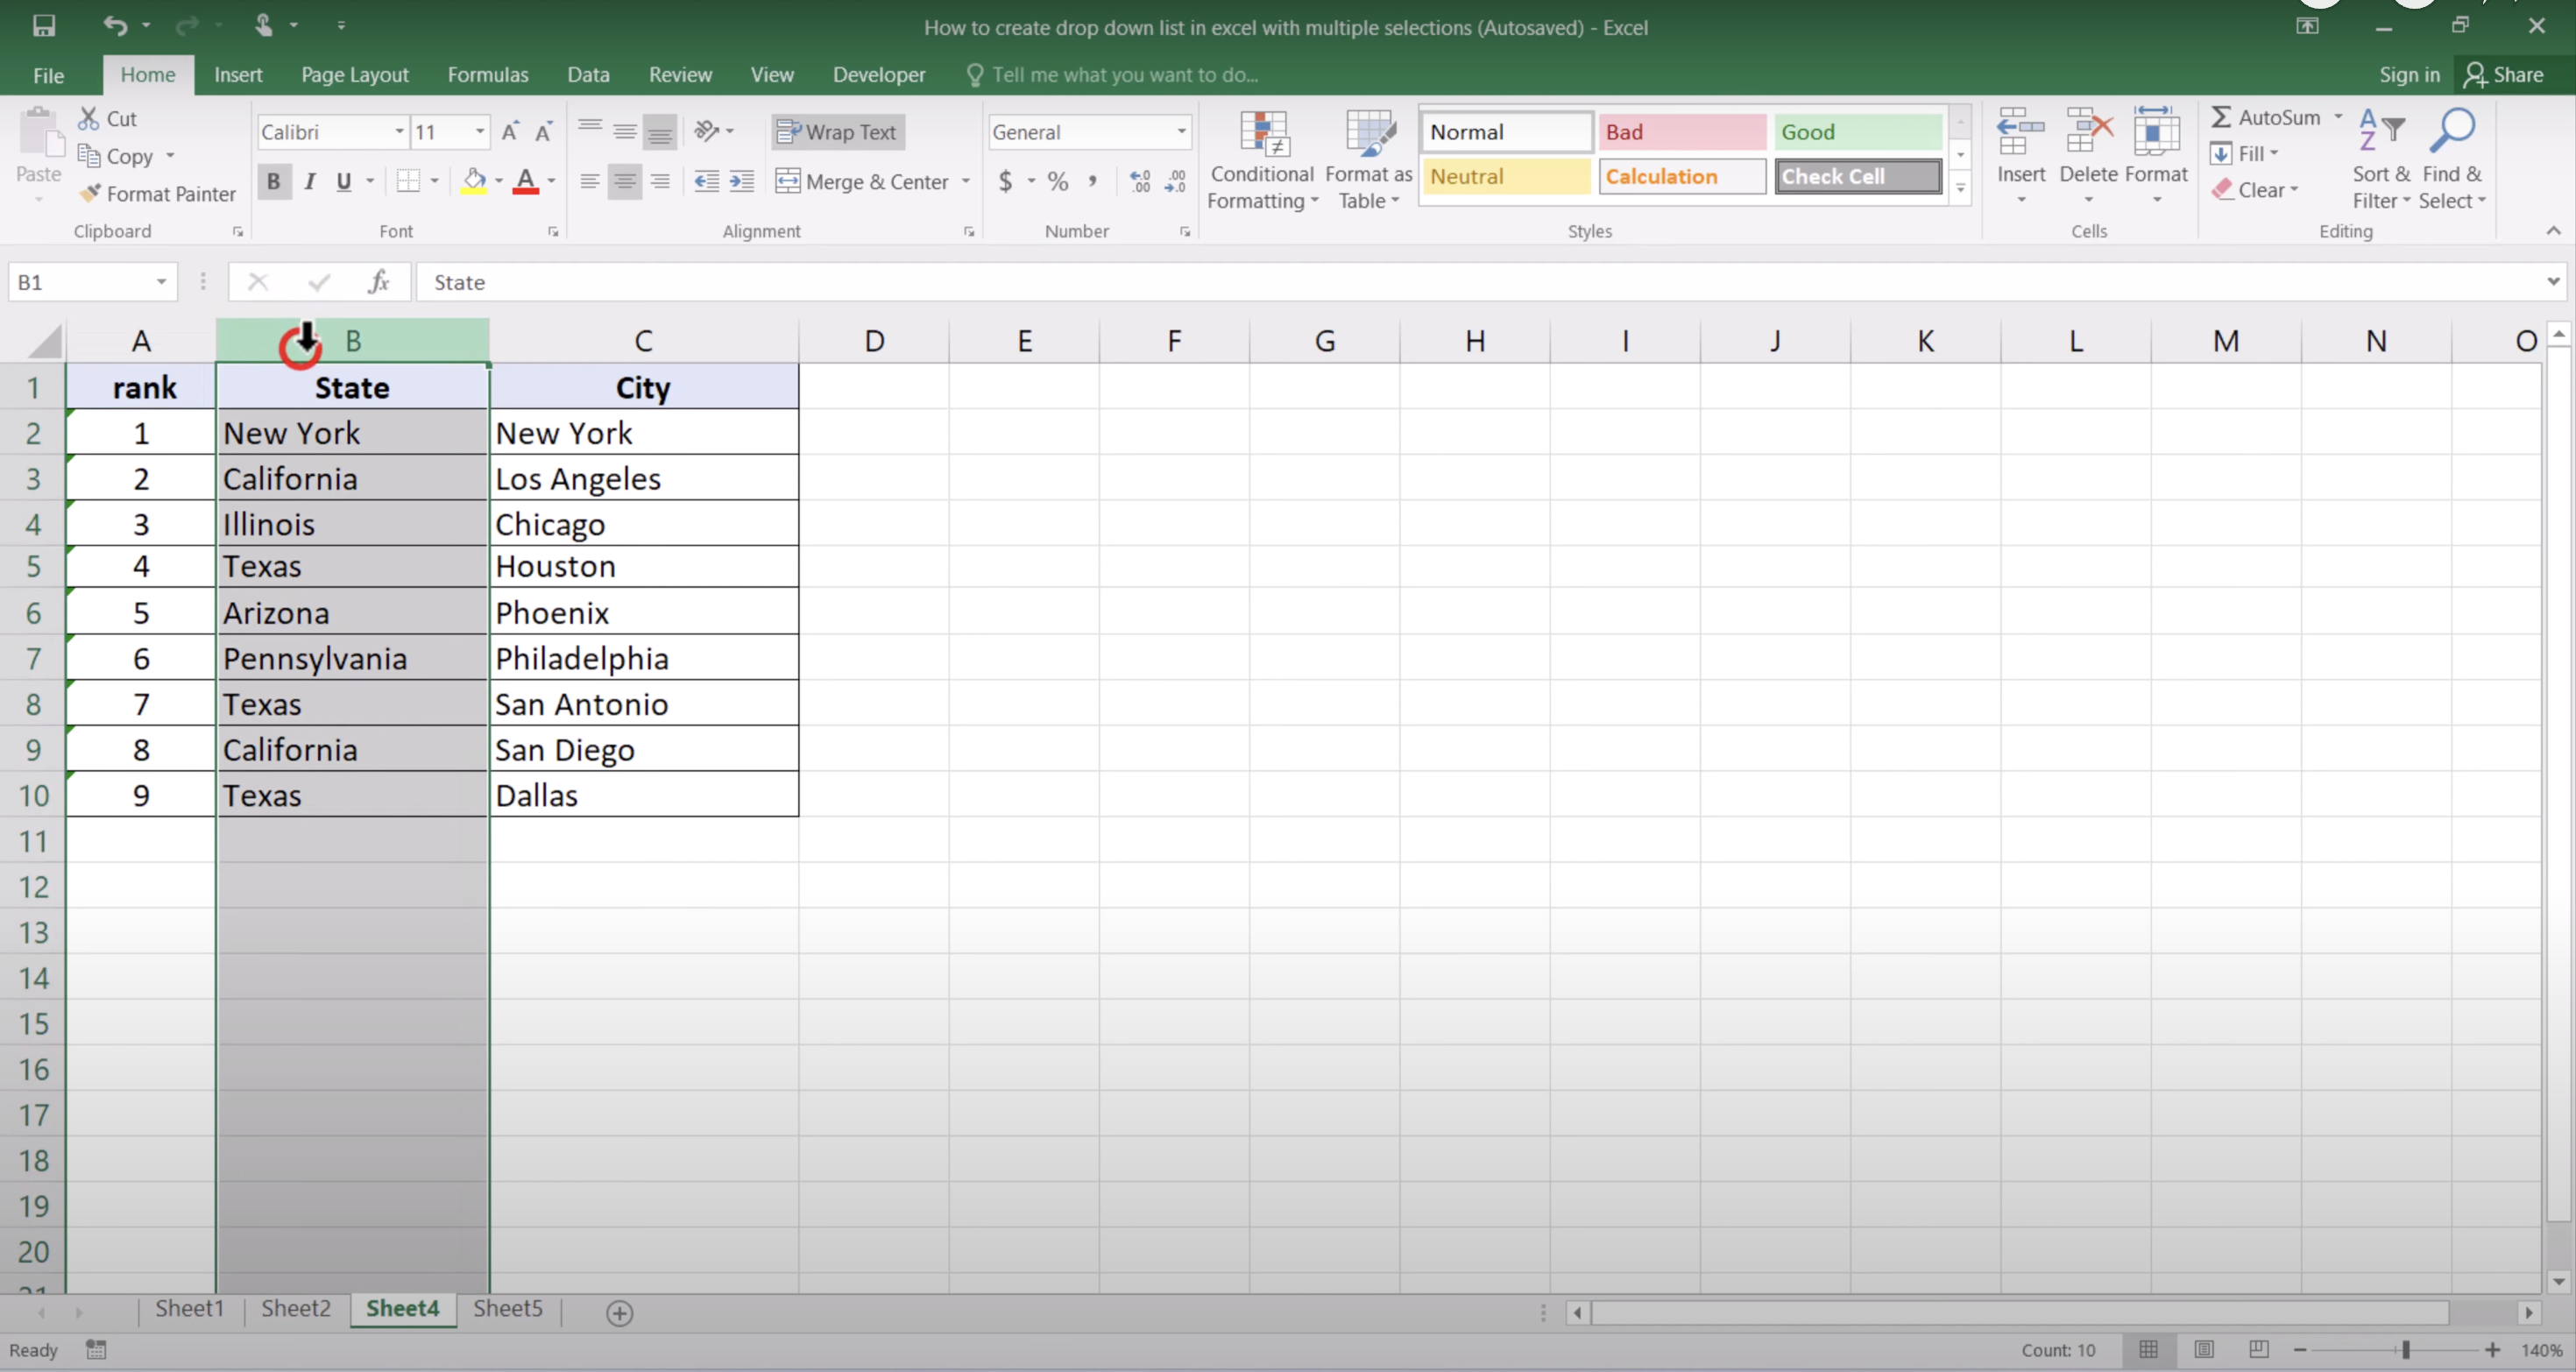Click the Format Painter icon
The height and width of the screenshot is (1372, 2576).
(x=91, y=193)
